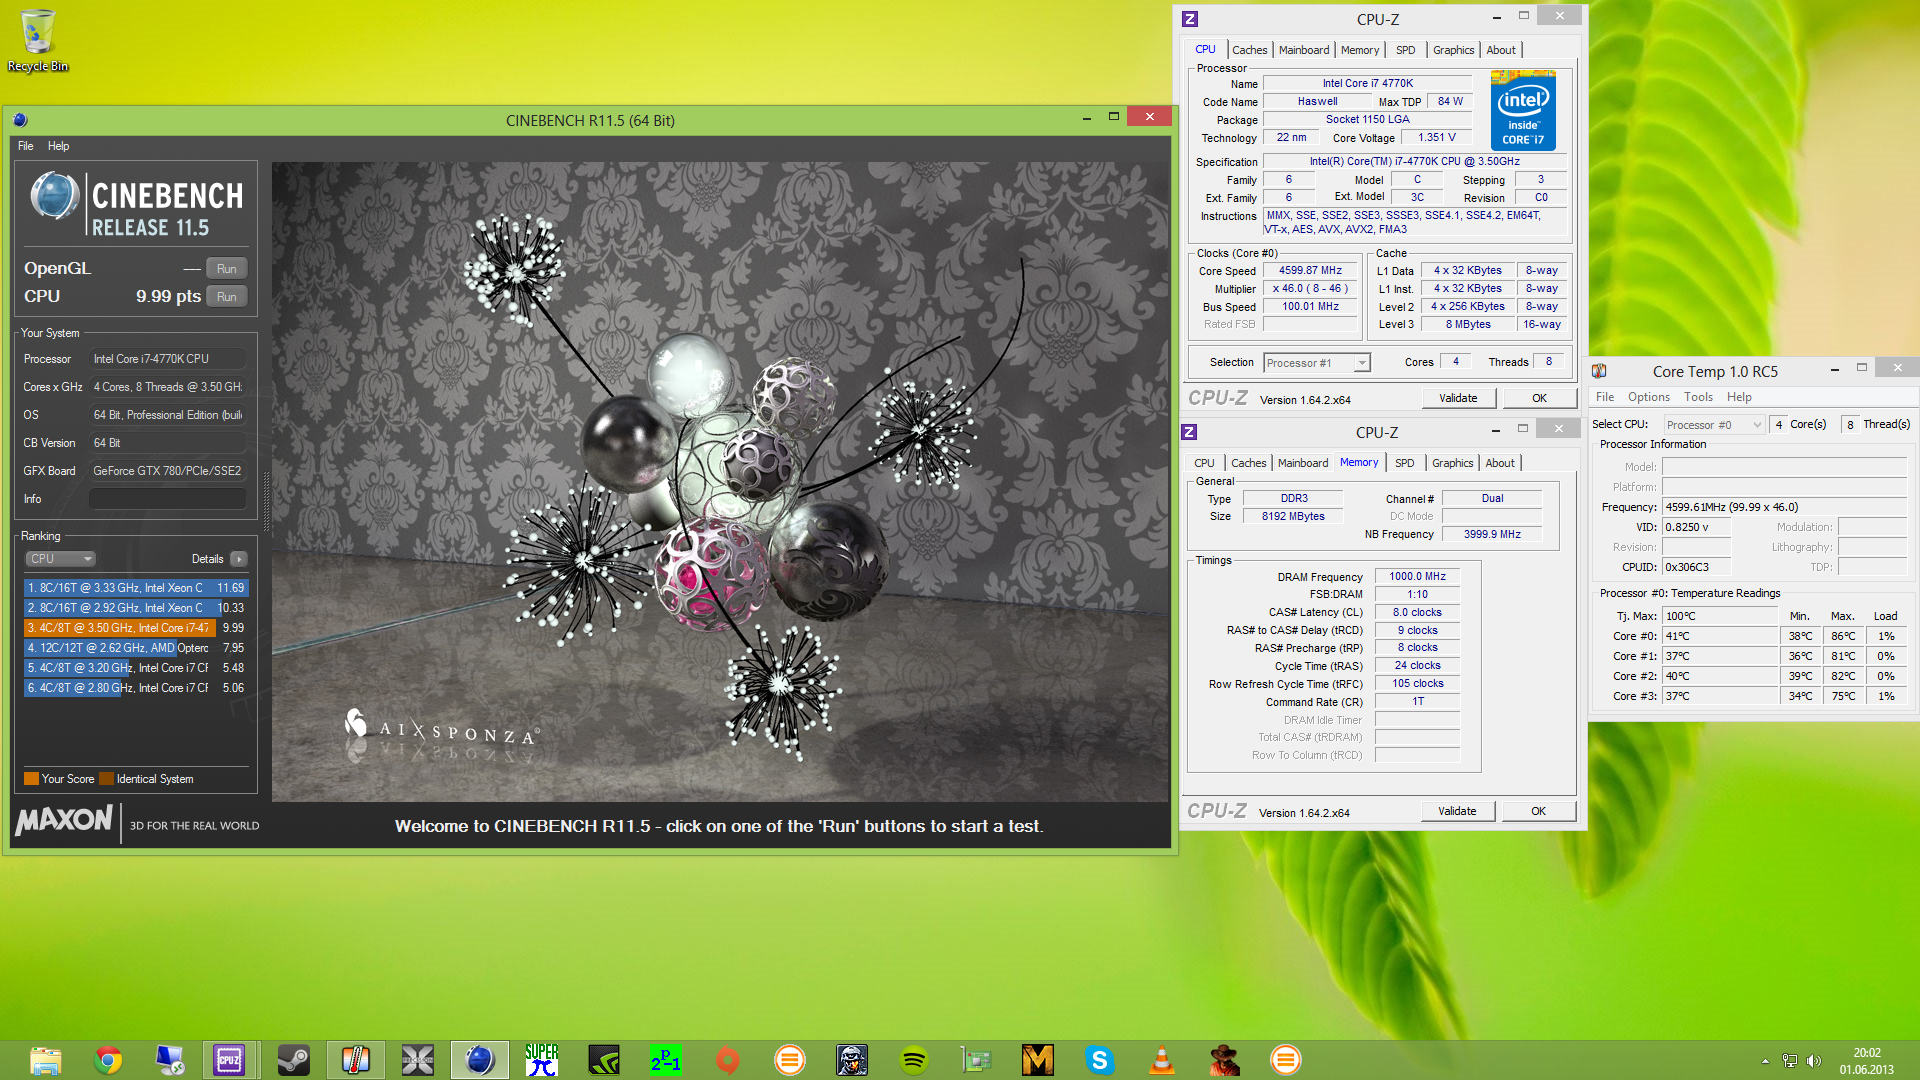Open Spotify from the taskbar

coord(913,1060)
